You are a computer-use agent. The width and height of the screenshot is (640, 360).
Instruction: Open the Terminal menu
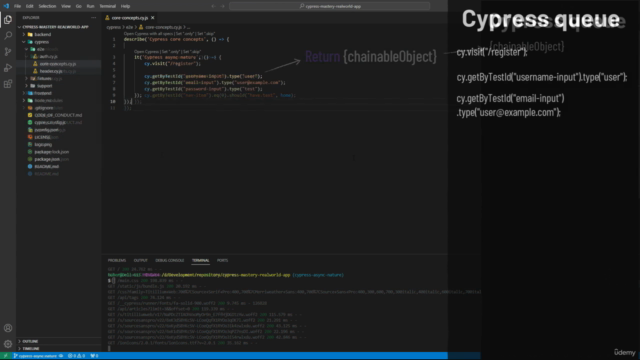[x=107, y=6]
